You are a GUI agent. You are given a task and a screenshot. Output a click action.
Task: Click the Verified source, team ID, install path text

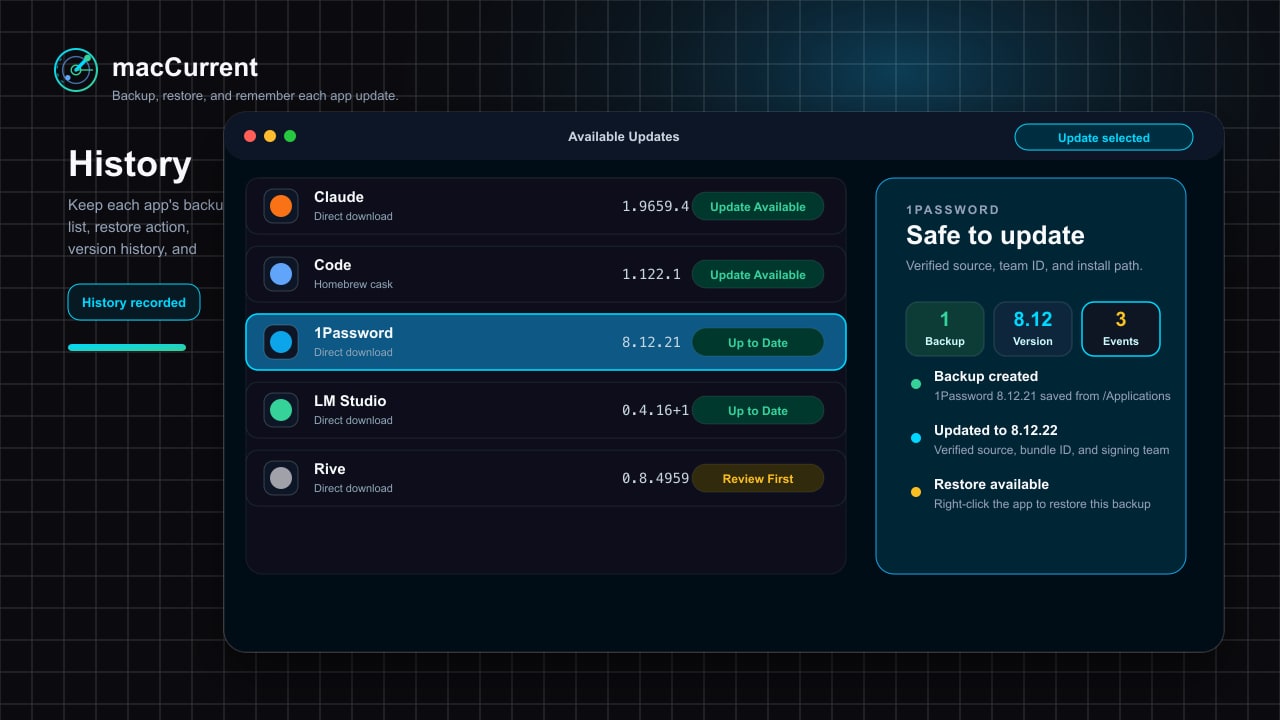[1024, 266]
